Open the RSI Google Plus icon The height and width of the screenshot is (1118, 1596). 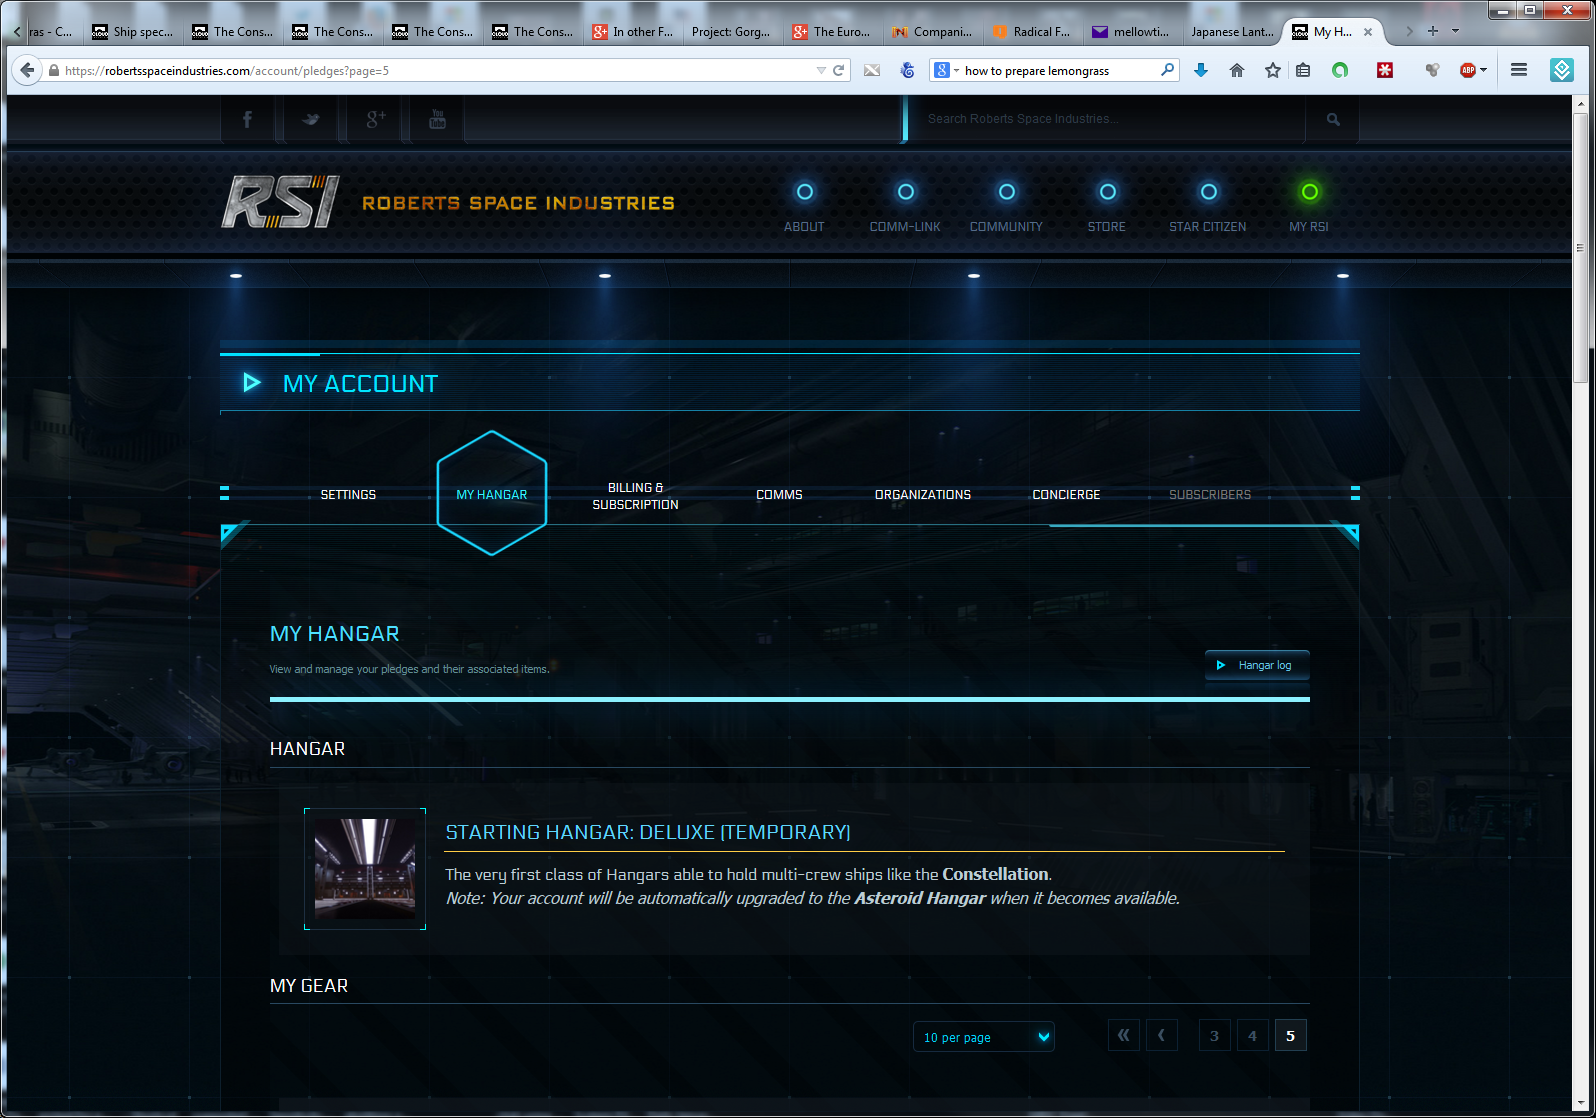(x=375, y=119)
